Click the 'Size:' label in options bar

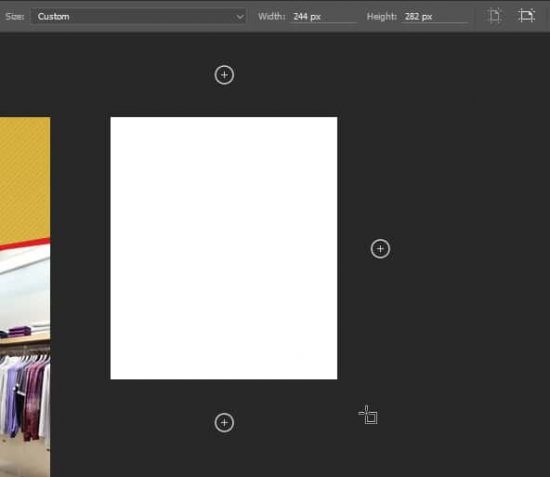pyautogui.click(x=15, y=16)
